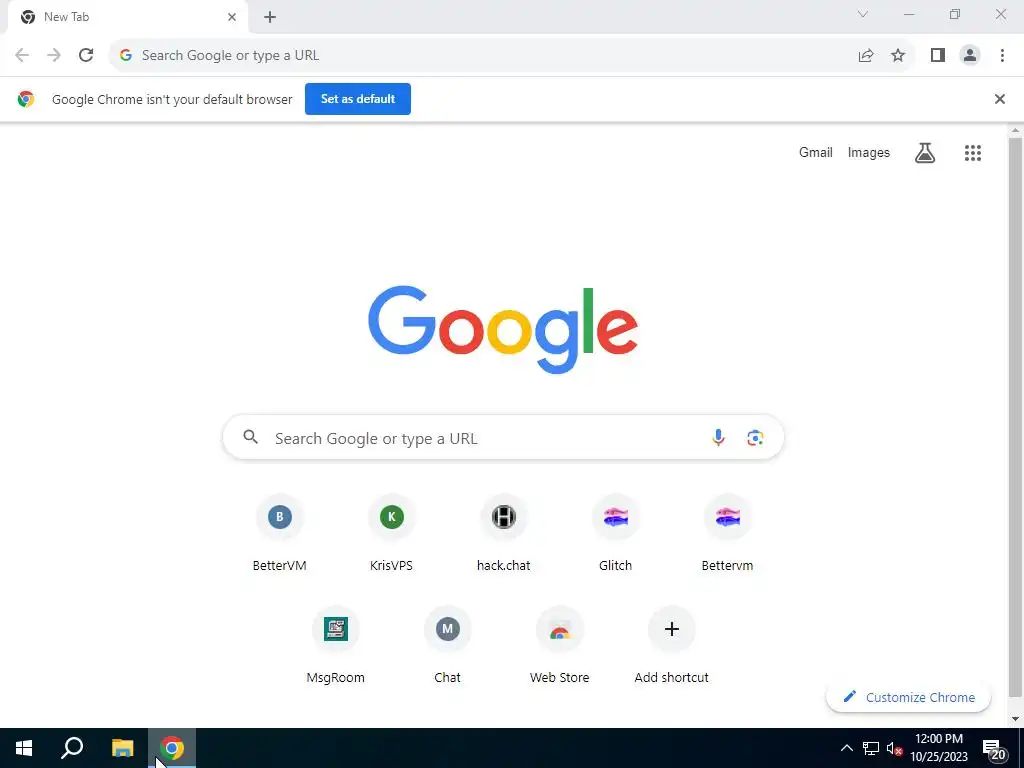Open File Explorer from taskbar
1024x768 pixels.
click(122, 748)
